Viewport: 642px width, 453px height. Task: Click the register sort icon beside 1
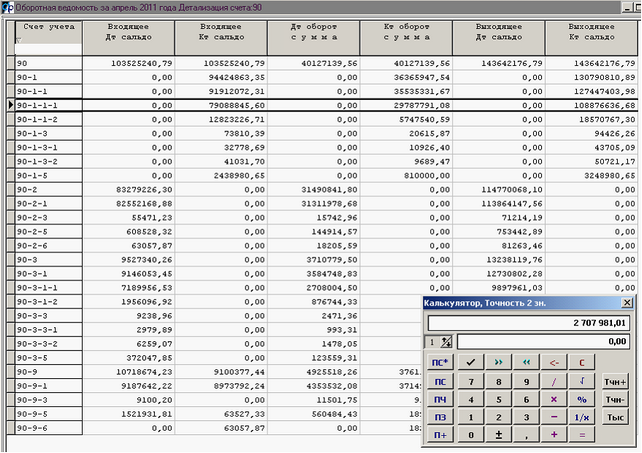tap(446, 342)
